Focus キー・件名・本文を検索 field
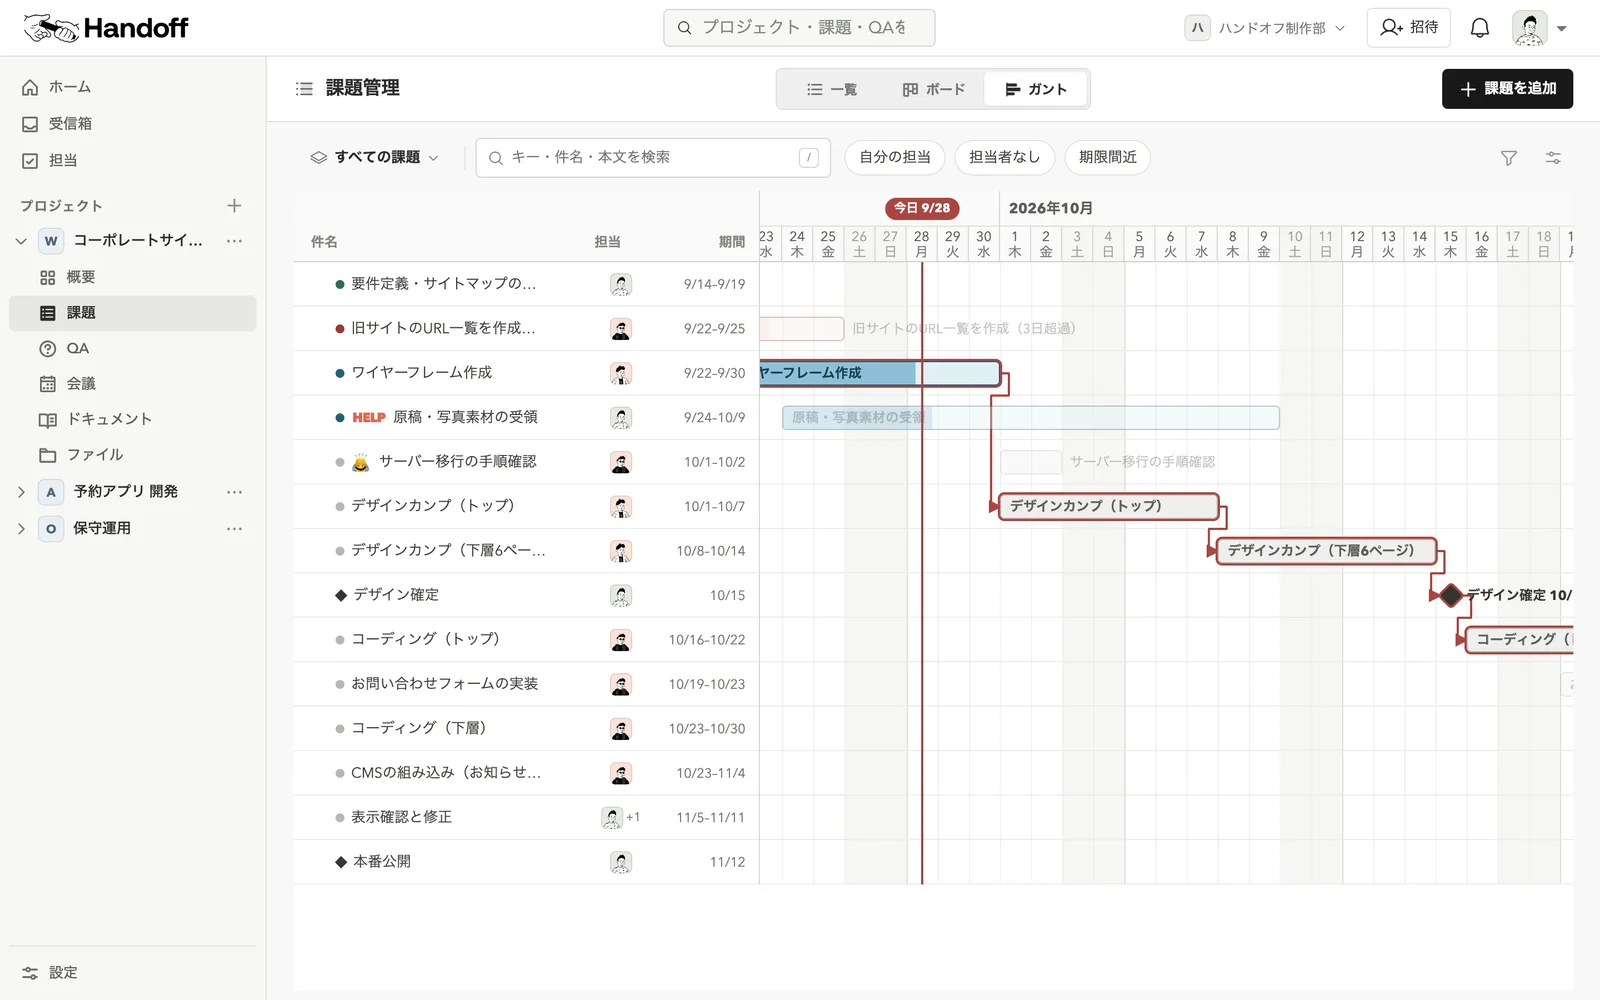The width and height of the screenshot is (1600, 1000). click(x=653, y=157)
